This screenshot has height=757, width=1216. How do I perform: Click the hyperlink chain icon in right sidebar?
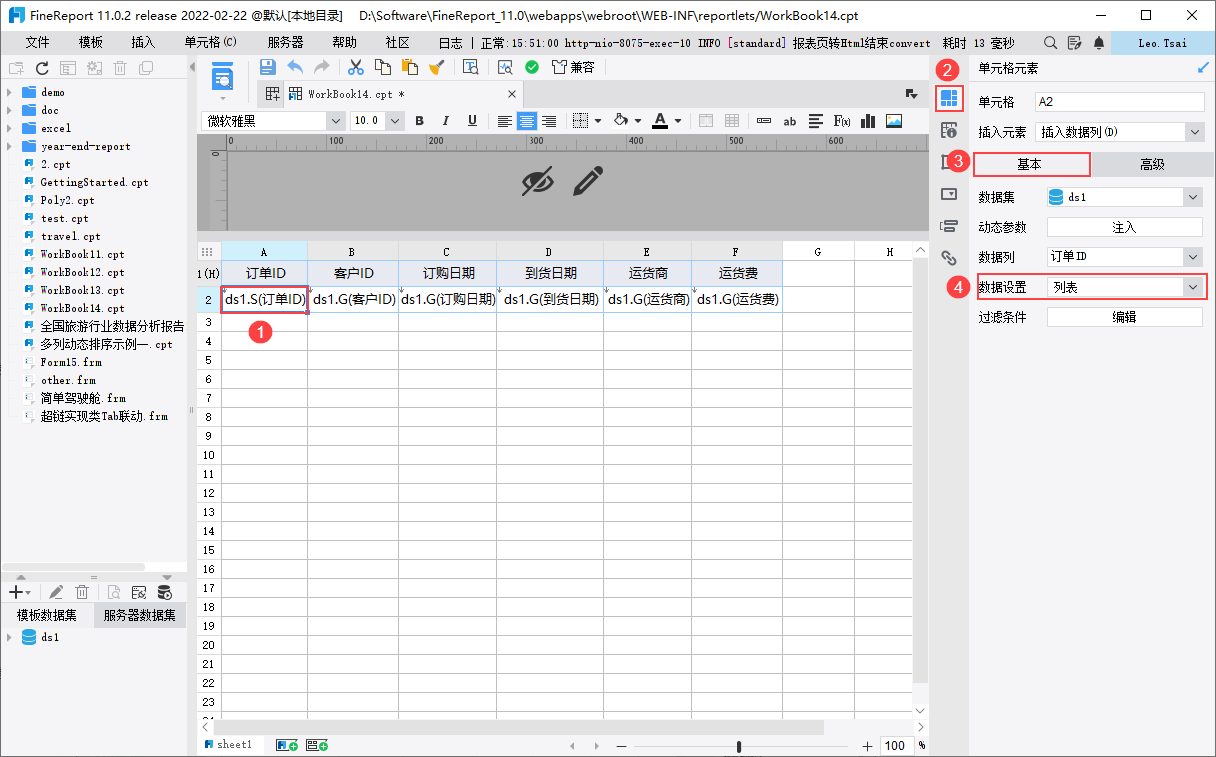point(949,257)
